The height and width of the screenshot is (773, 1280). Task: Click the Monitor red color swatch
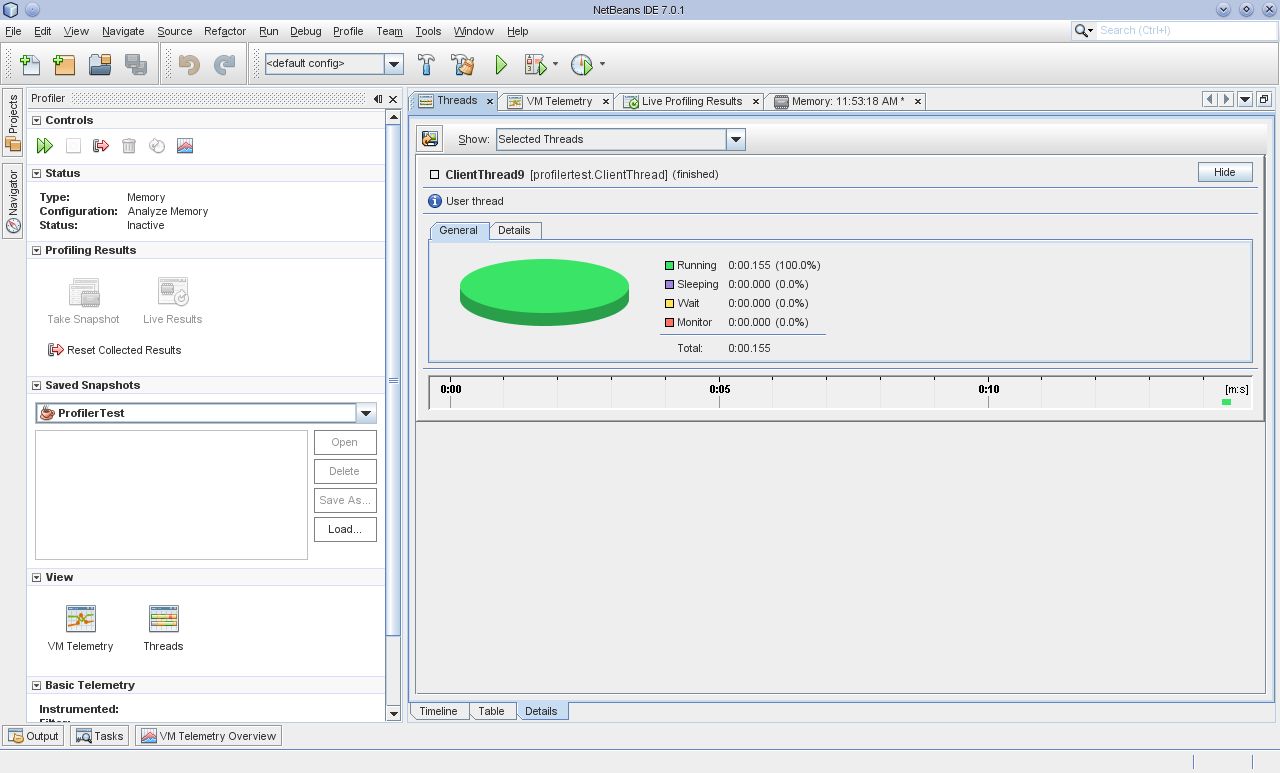point(669,323)
